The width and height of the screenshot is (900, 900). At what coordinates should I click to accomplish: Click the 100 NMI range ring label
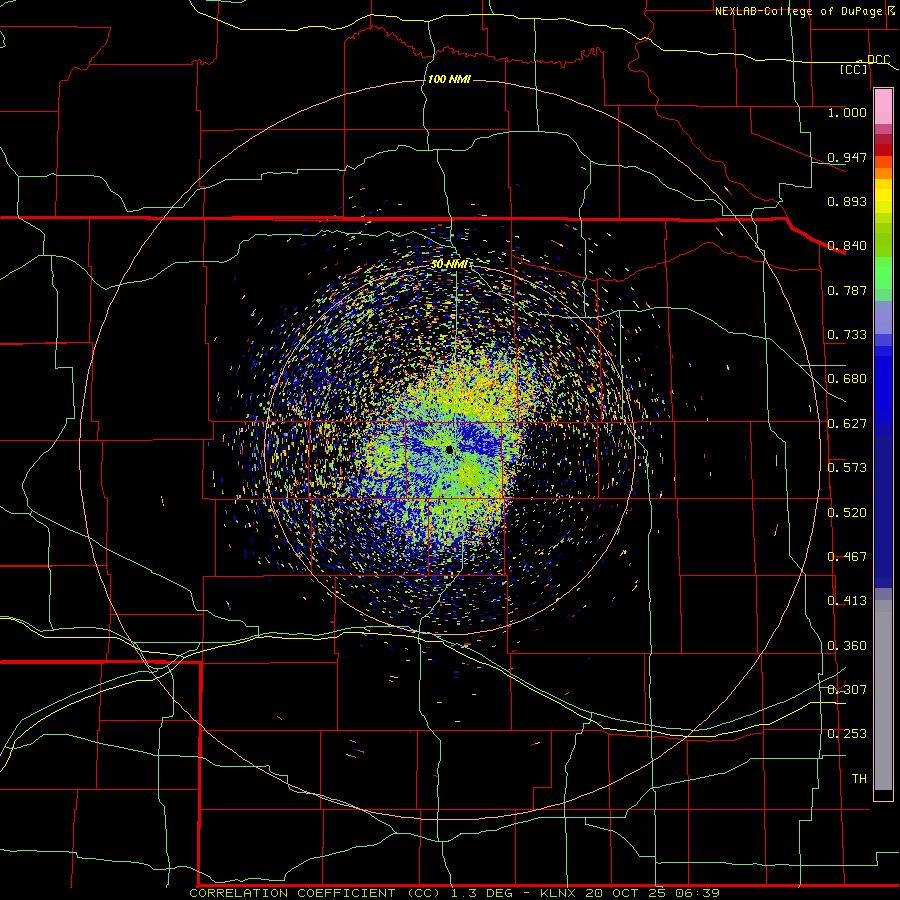449,79
